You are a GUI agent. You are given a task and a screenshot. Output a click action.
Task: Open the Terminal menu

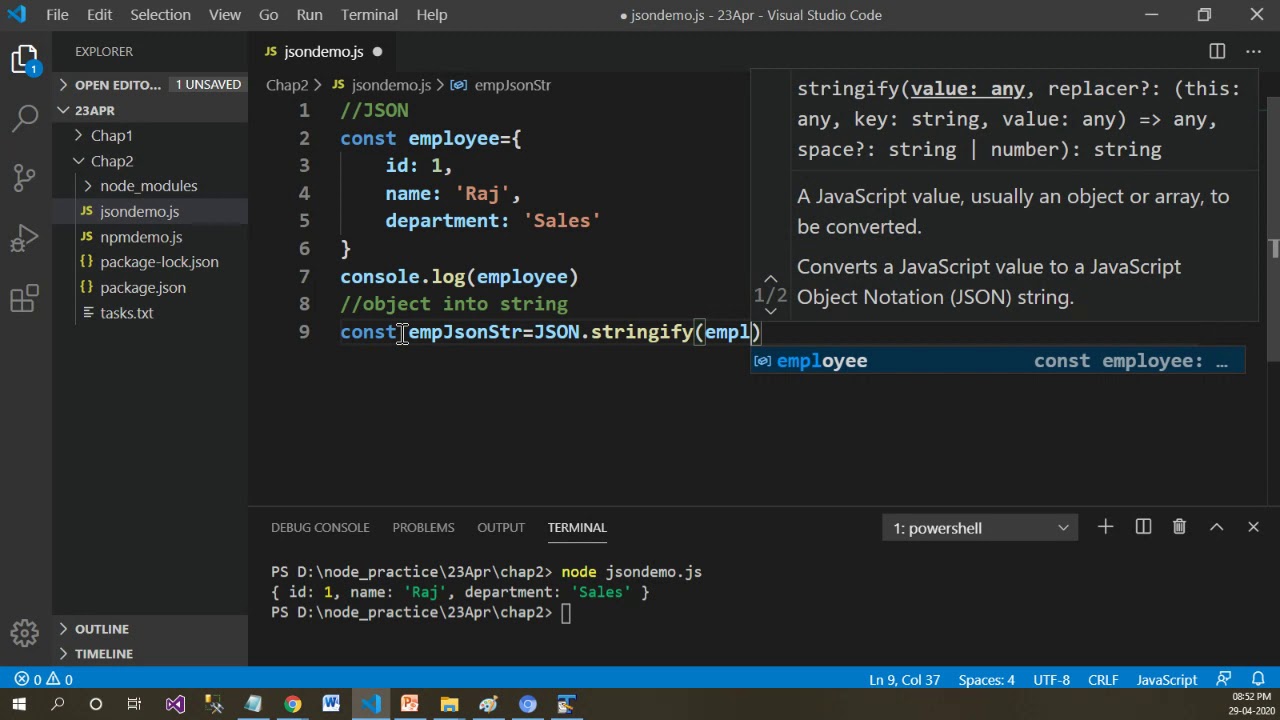pos(369,15)
